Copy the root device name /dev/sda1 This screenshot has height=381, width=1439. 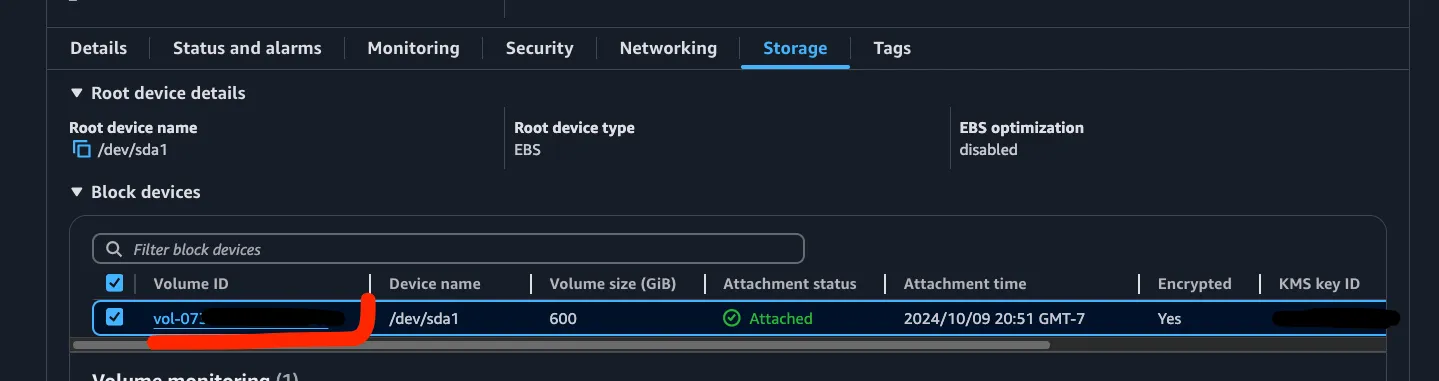coord(81,150)
